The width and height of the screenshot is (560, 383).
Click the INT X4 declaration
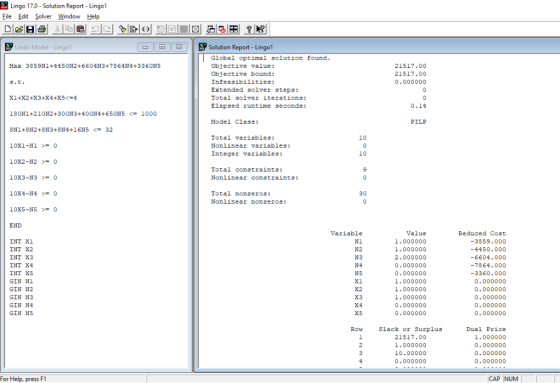(21, 265)
